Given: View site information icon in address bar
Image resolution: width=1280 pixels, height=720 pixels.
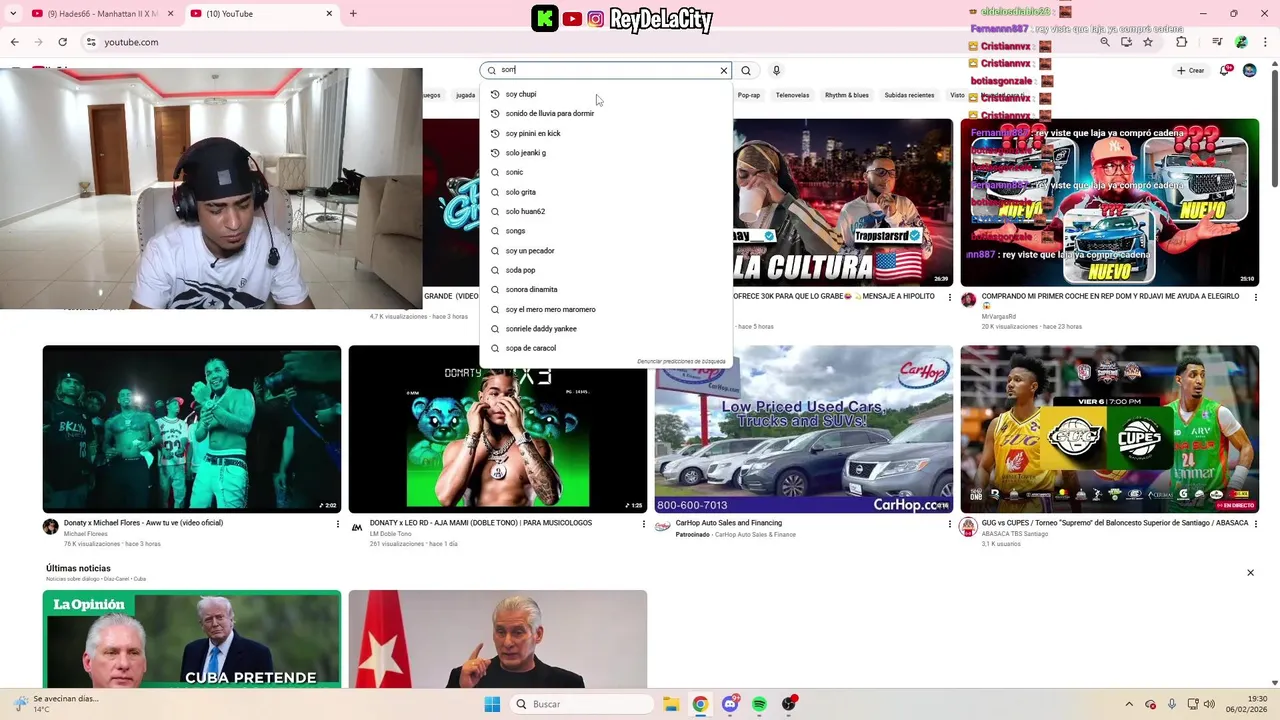Looking at the screenshot, I should tap(91, 42).
